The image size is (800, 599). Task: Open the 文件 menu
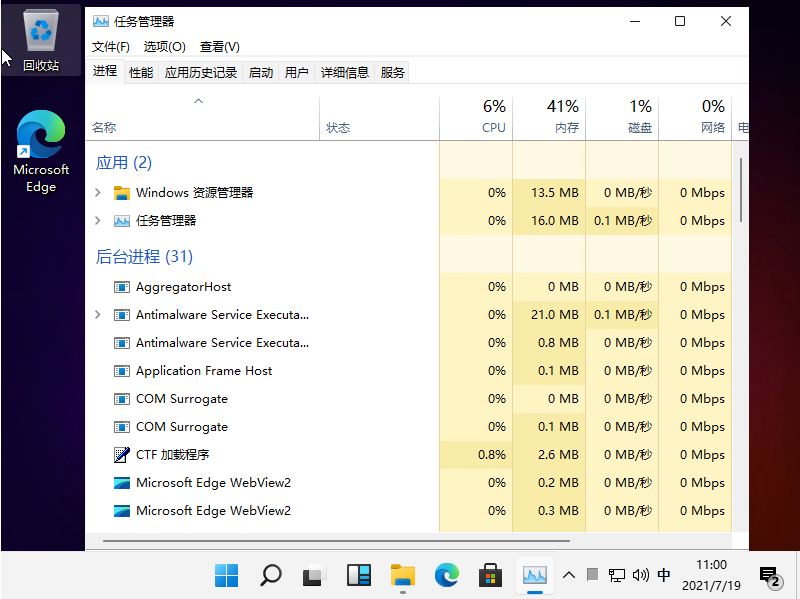(x=110, y=46)
